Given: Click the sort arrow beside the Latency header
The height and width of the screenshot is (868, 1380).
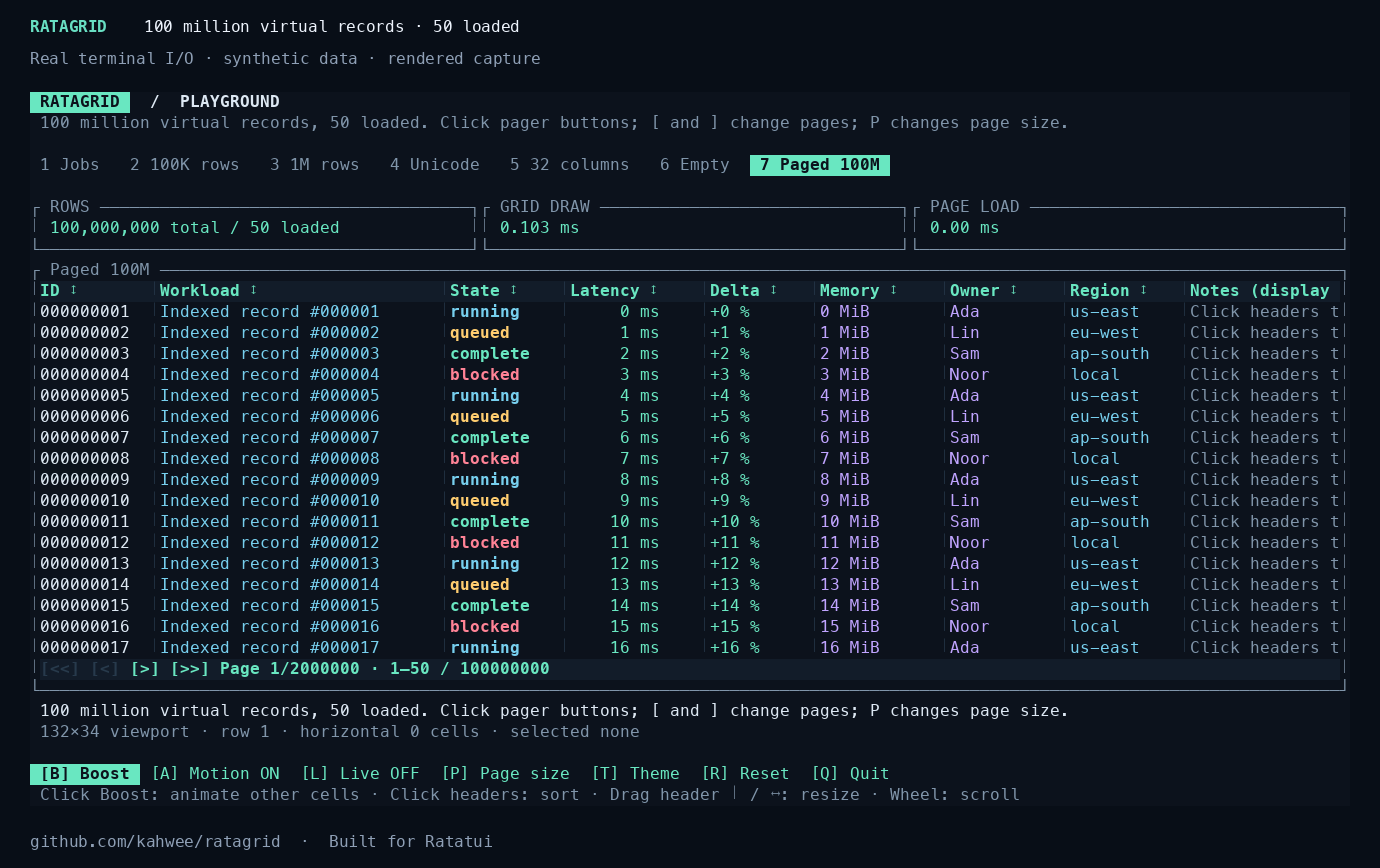Looking at the screenshot, I should pos(654,290).
